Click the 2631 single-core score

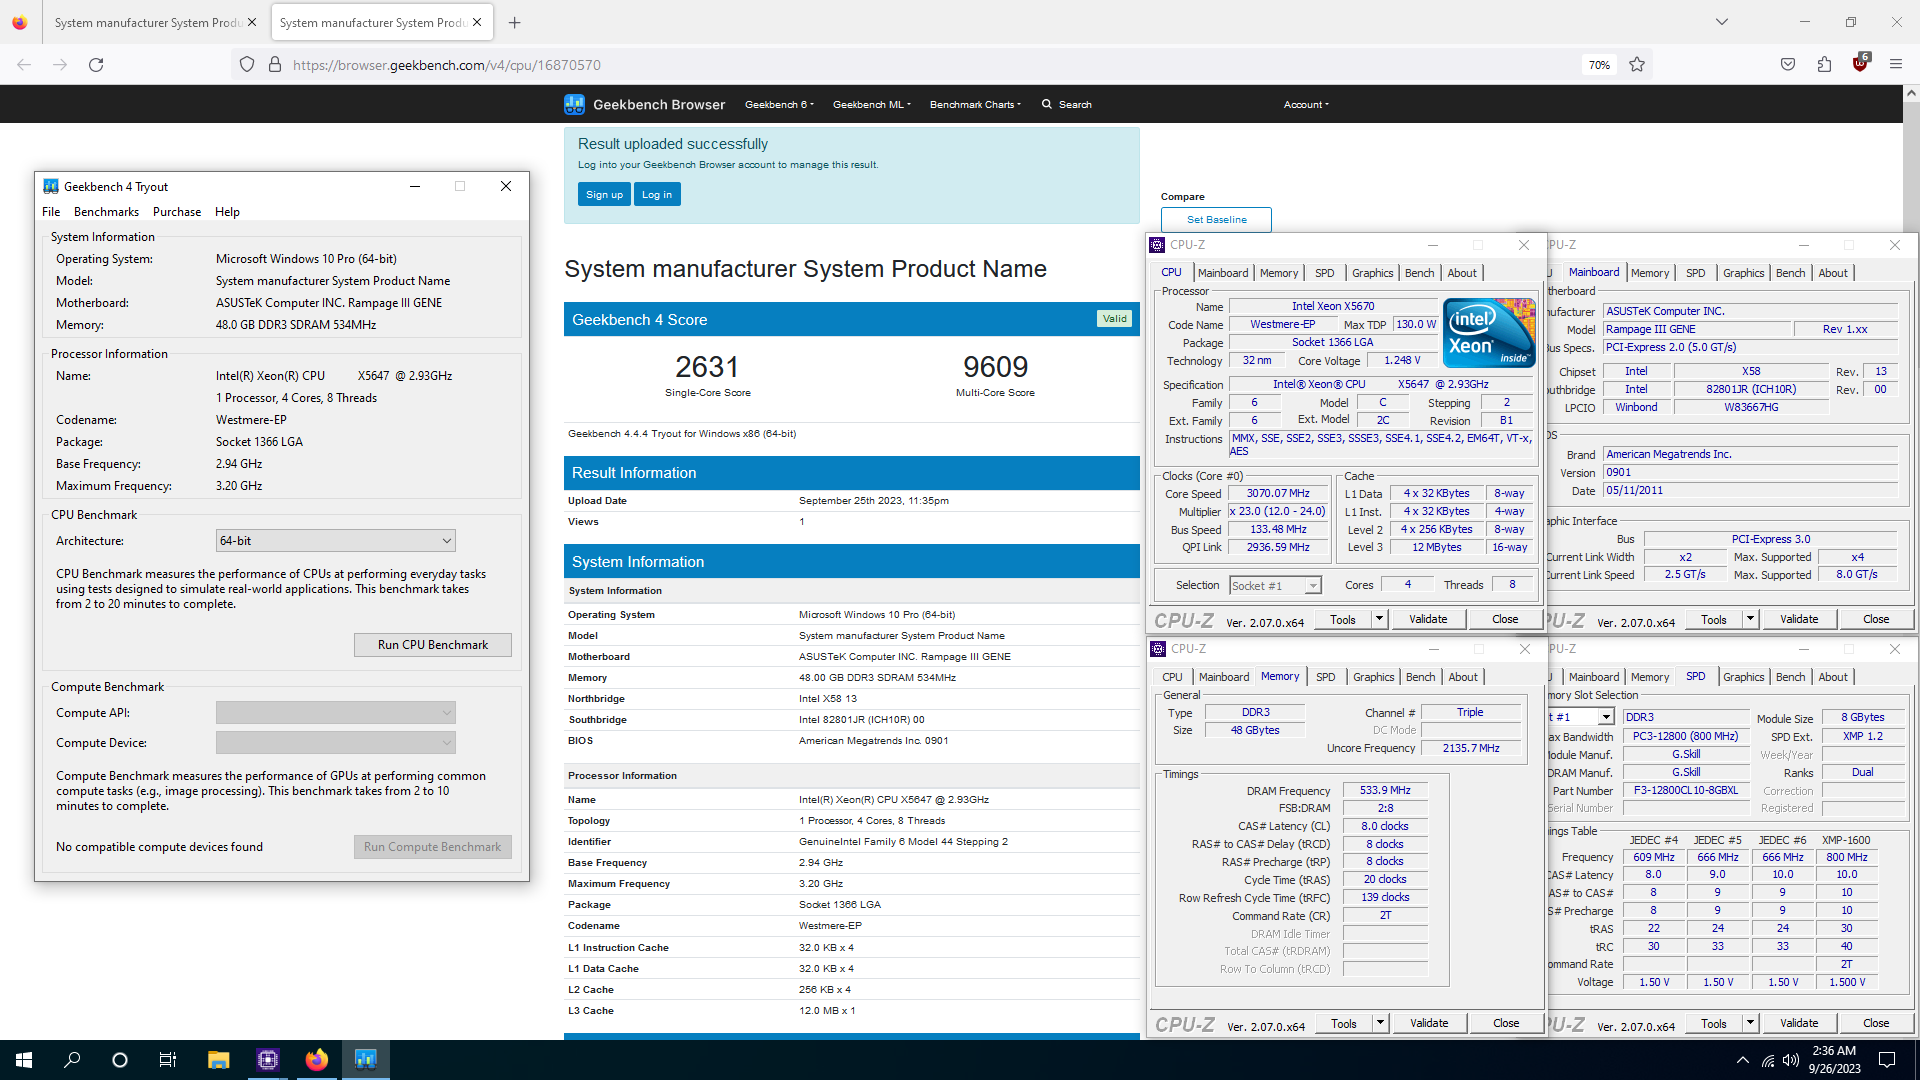[x=707, y=367]
